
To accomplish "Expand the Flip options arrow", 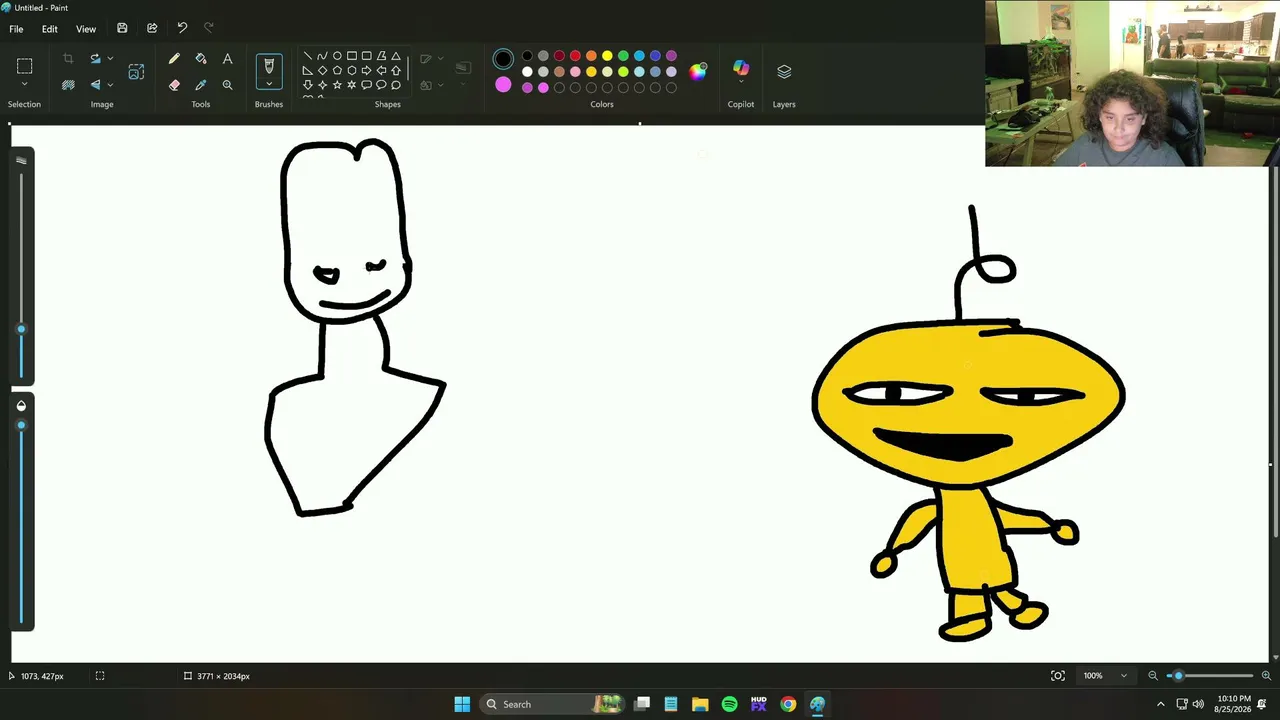I will point(110,85).
